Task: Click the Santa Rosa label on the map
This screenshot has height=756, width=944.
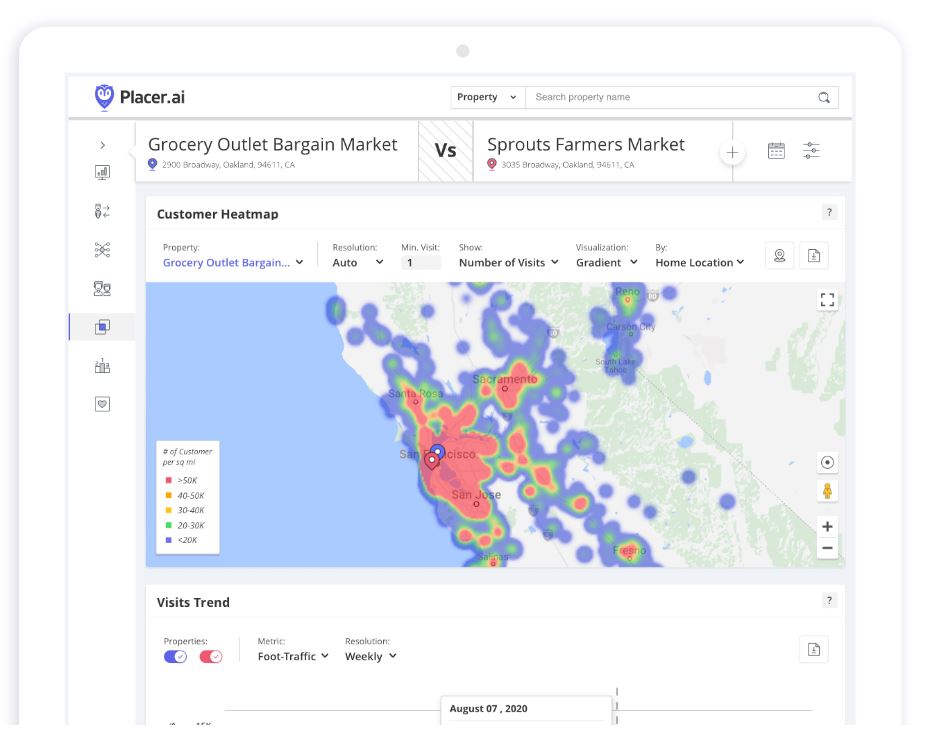Action: (x=415, y=394)
